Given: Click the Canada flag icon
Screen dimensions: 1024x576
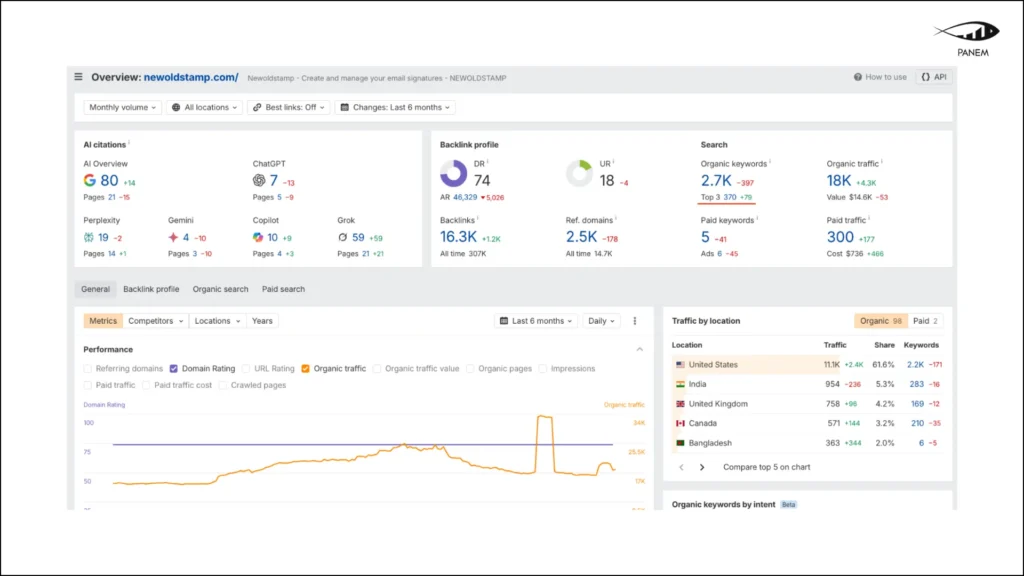Looking at the screenshot, I should pos(680,424).
